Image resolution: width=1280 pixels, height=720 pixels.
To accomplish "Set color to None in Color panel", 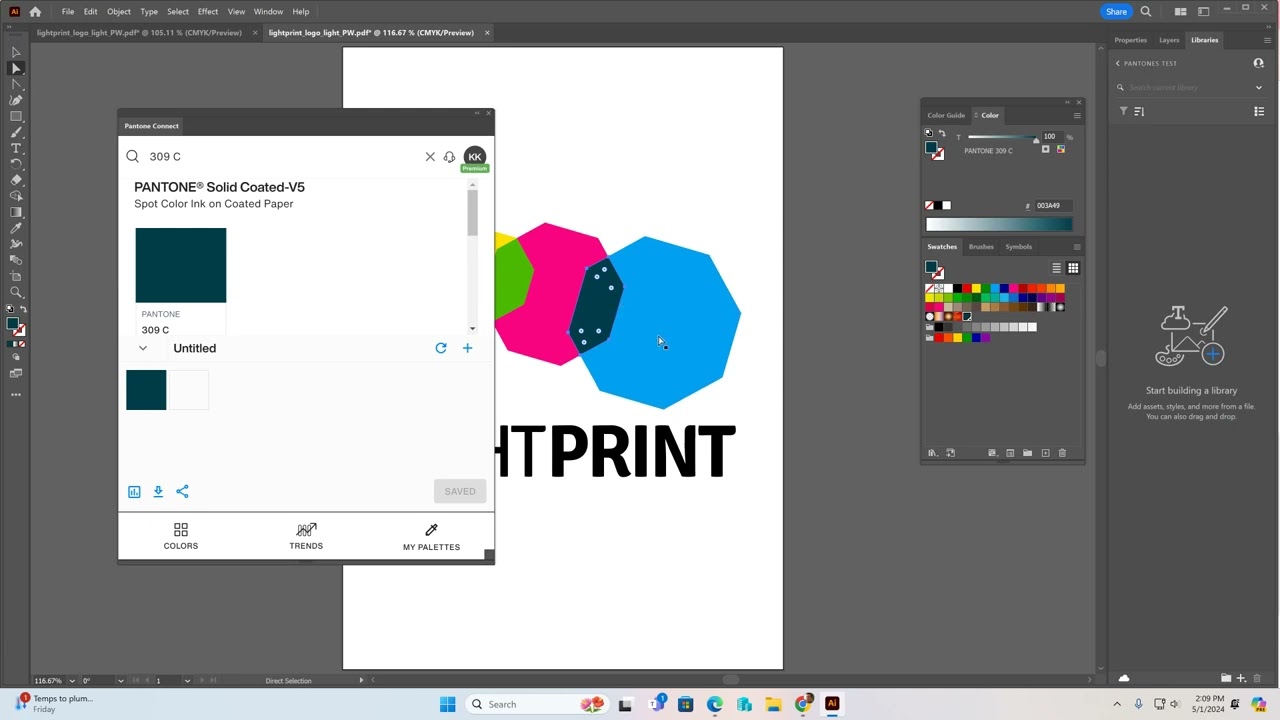I will (930, 205).
